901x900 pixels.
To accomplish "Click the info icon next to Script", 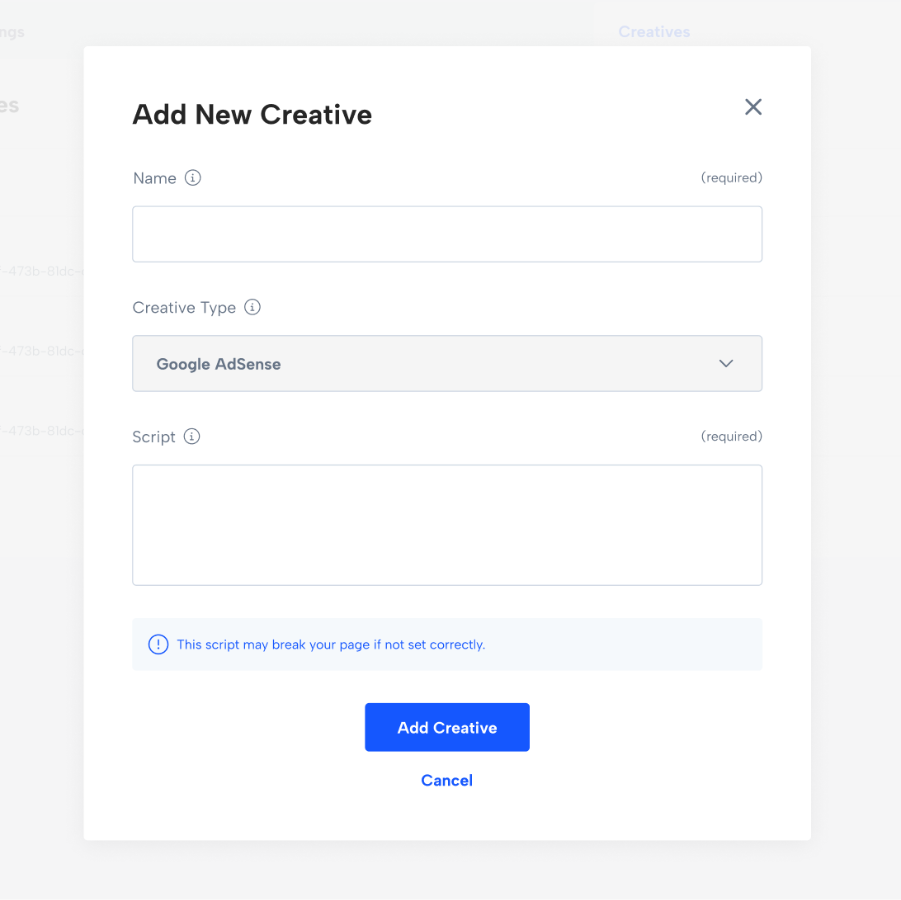I will coord(192,436).
